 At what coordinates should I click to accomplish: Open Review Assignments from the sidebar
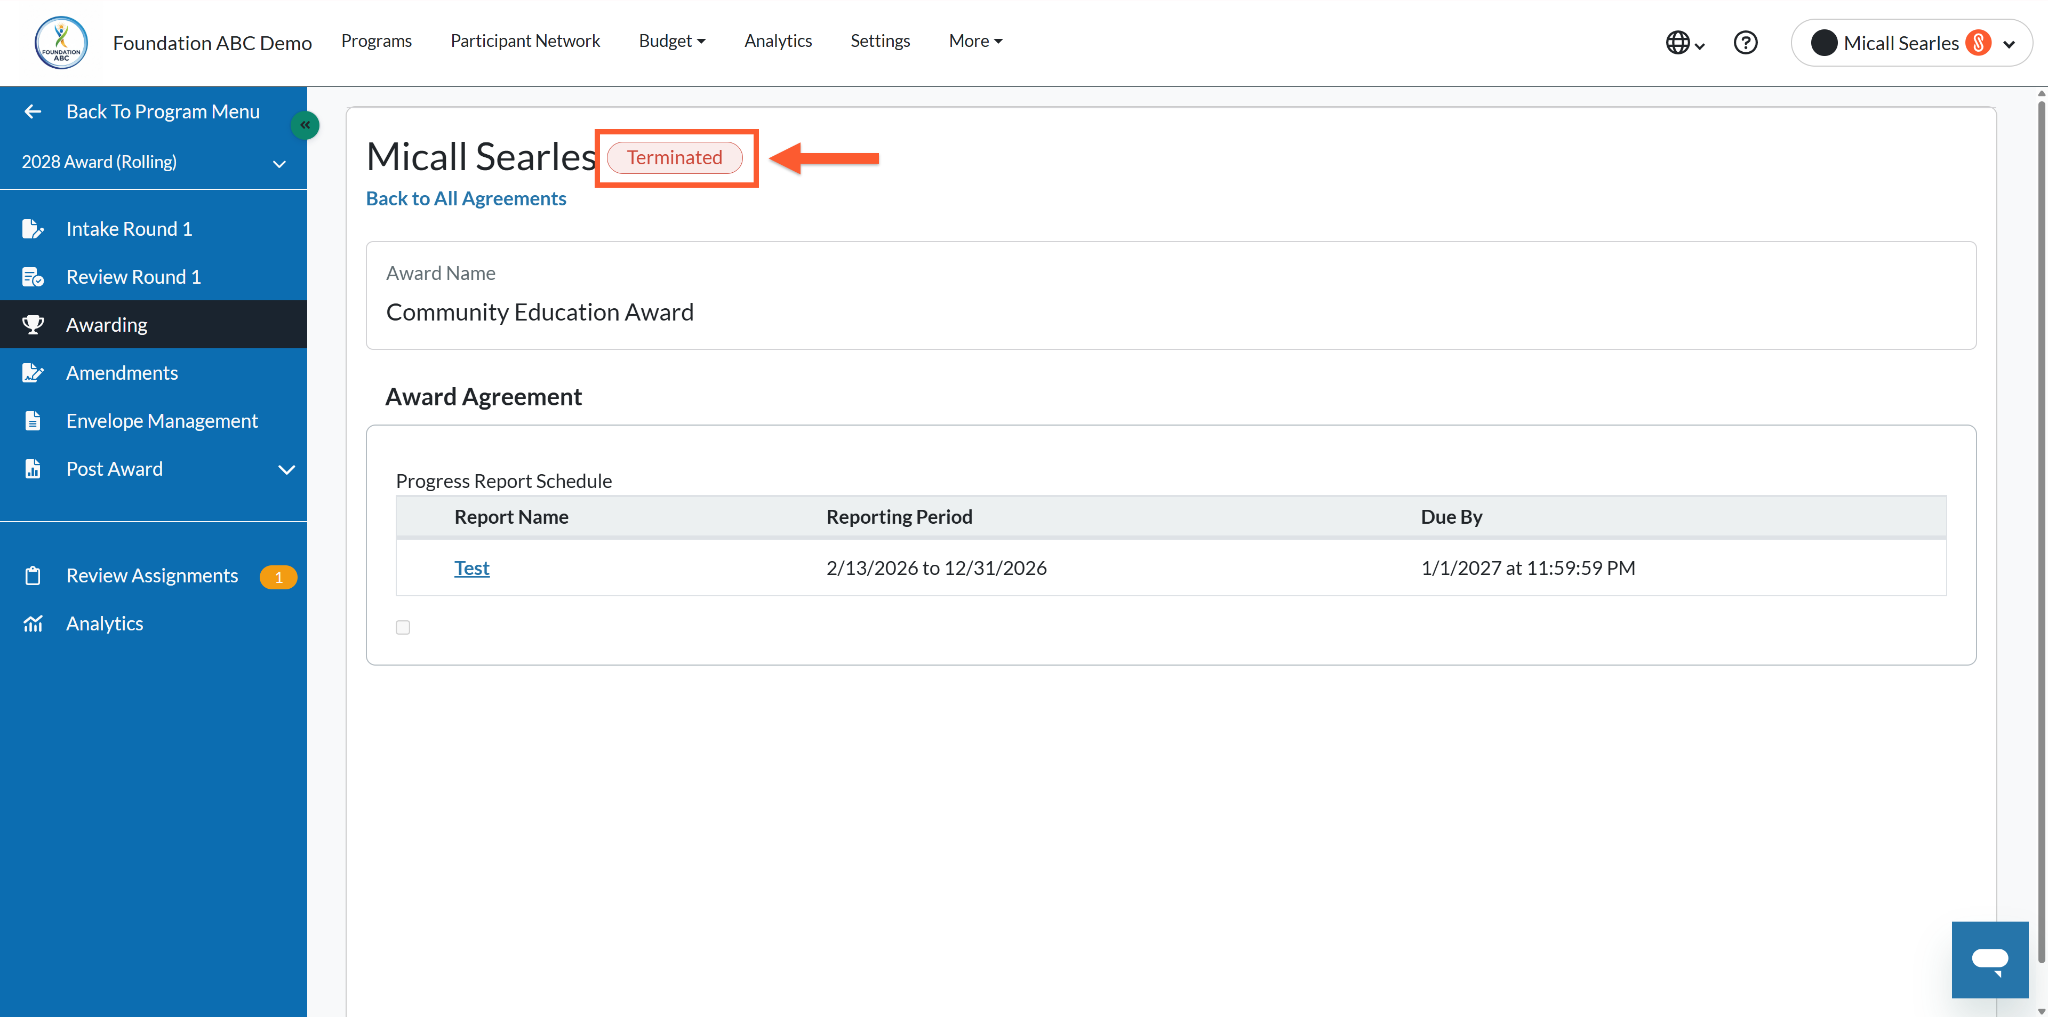click(x=153, y=576)
